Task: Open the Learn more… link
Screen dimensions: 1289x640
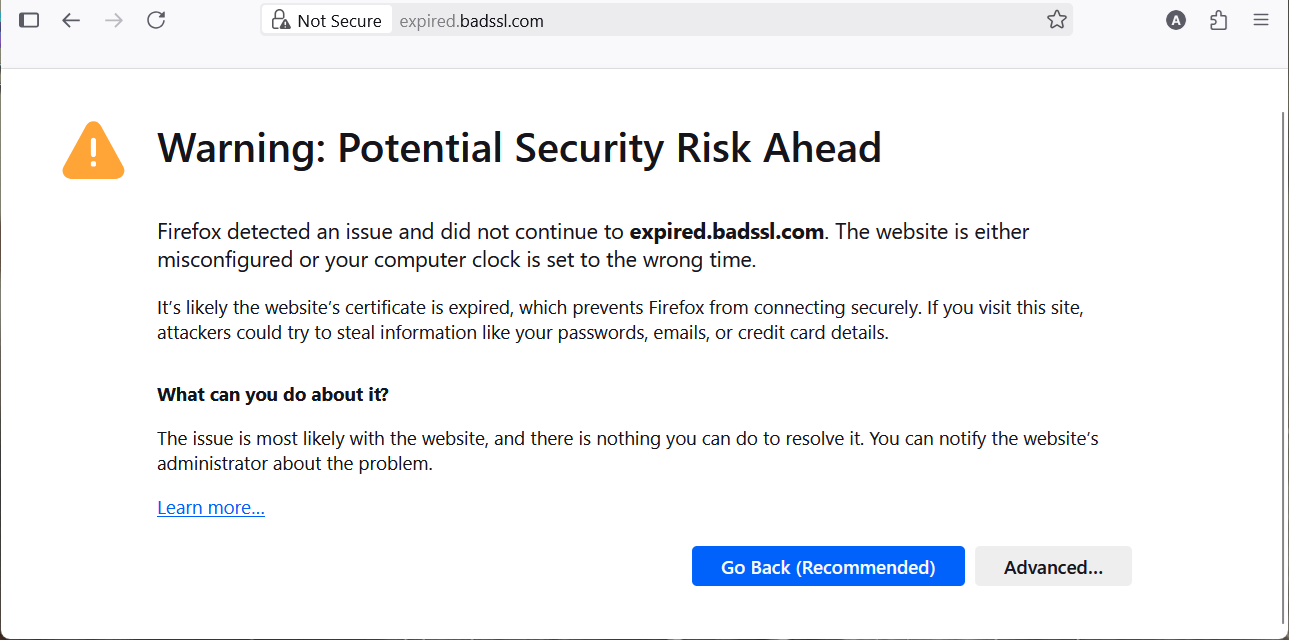Action: point(211,508)
